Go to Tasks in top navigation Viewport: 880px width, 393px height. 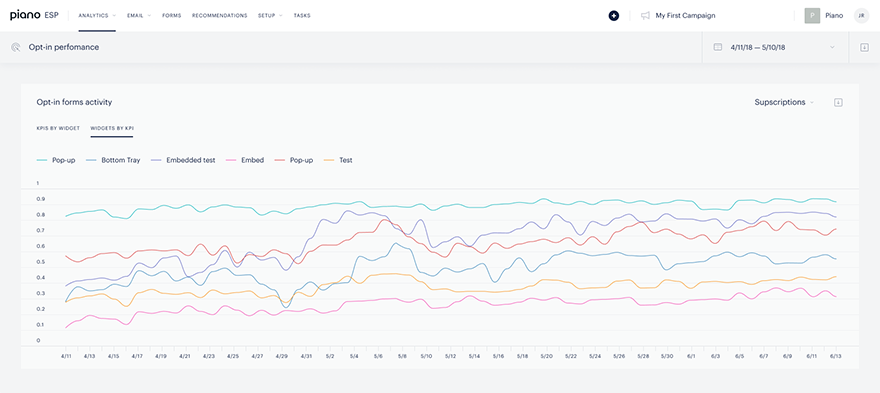click(302, 16)
